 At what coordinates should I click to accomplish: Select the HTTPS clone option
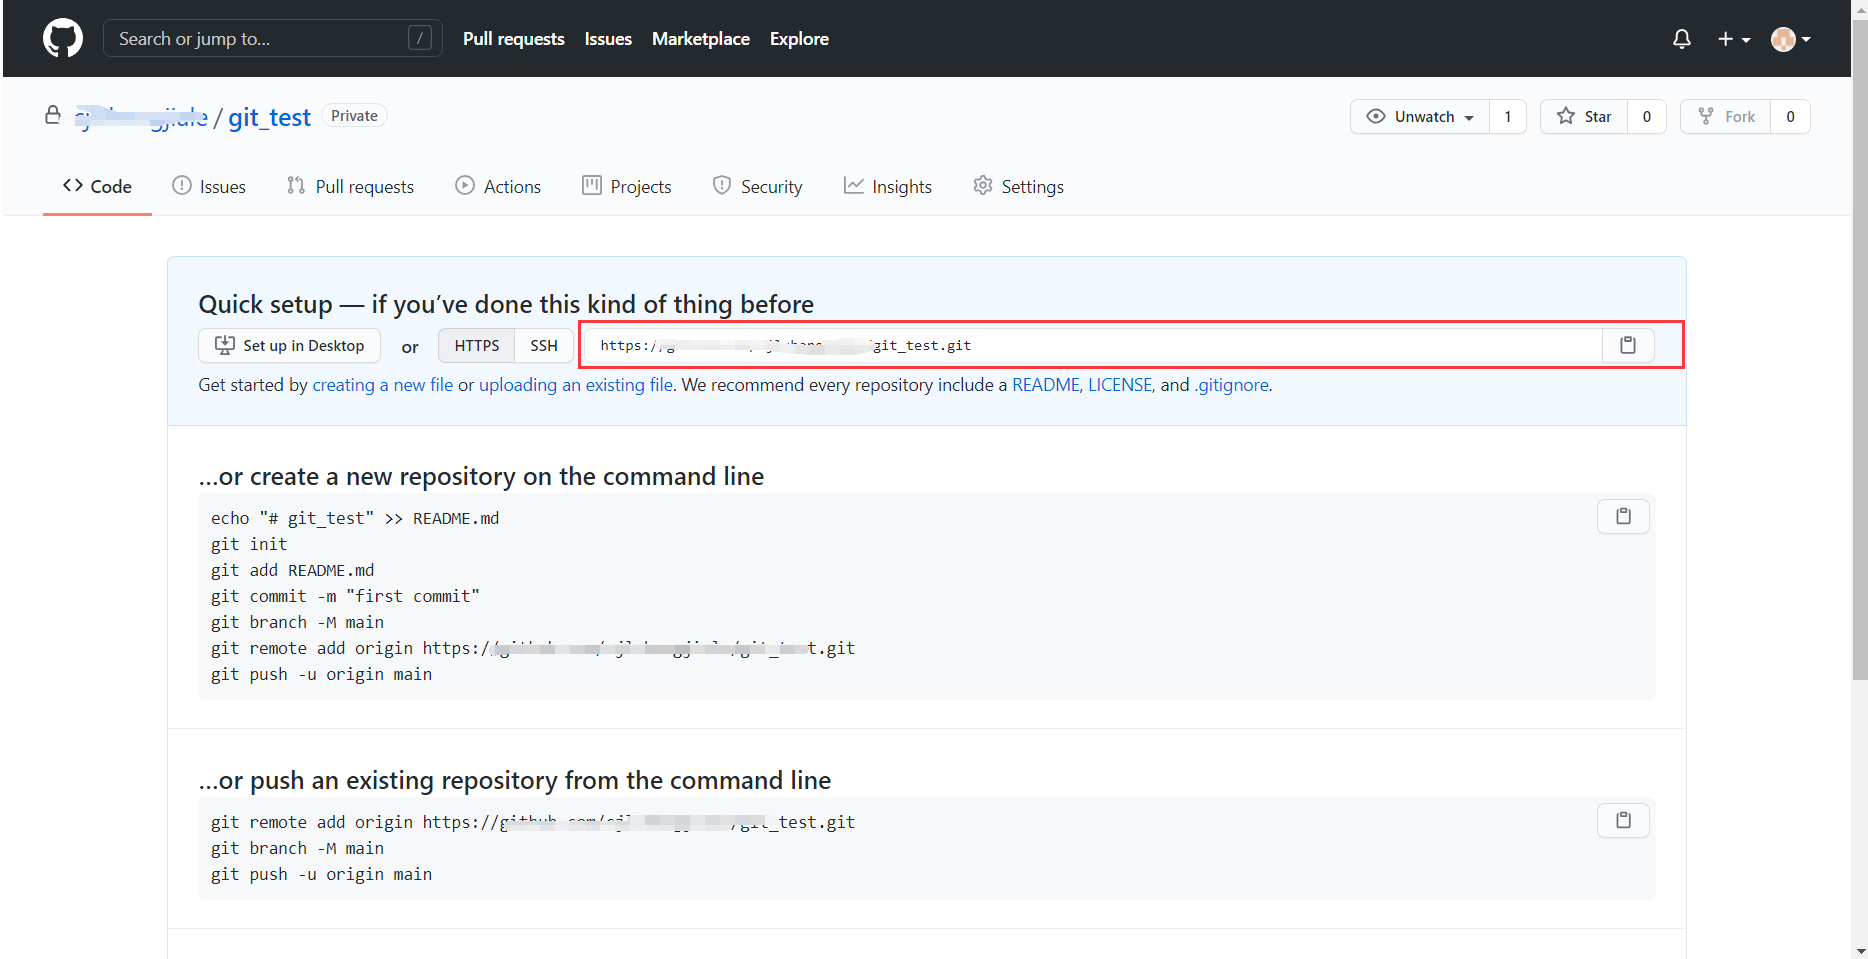[477, 345]
